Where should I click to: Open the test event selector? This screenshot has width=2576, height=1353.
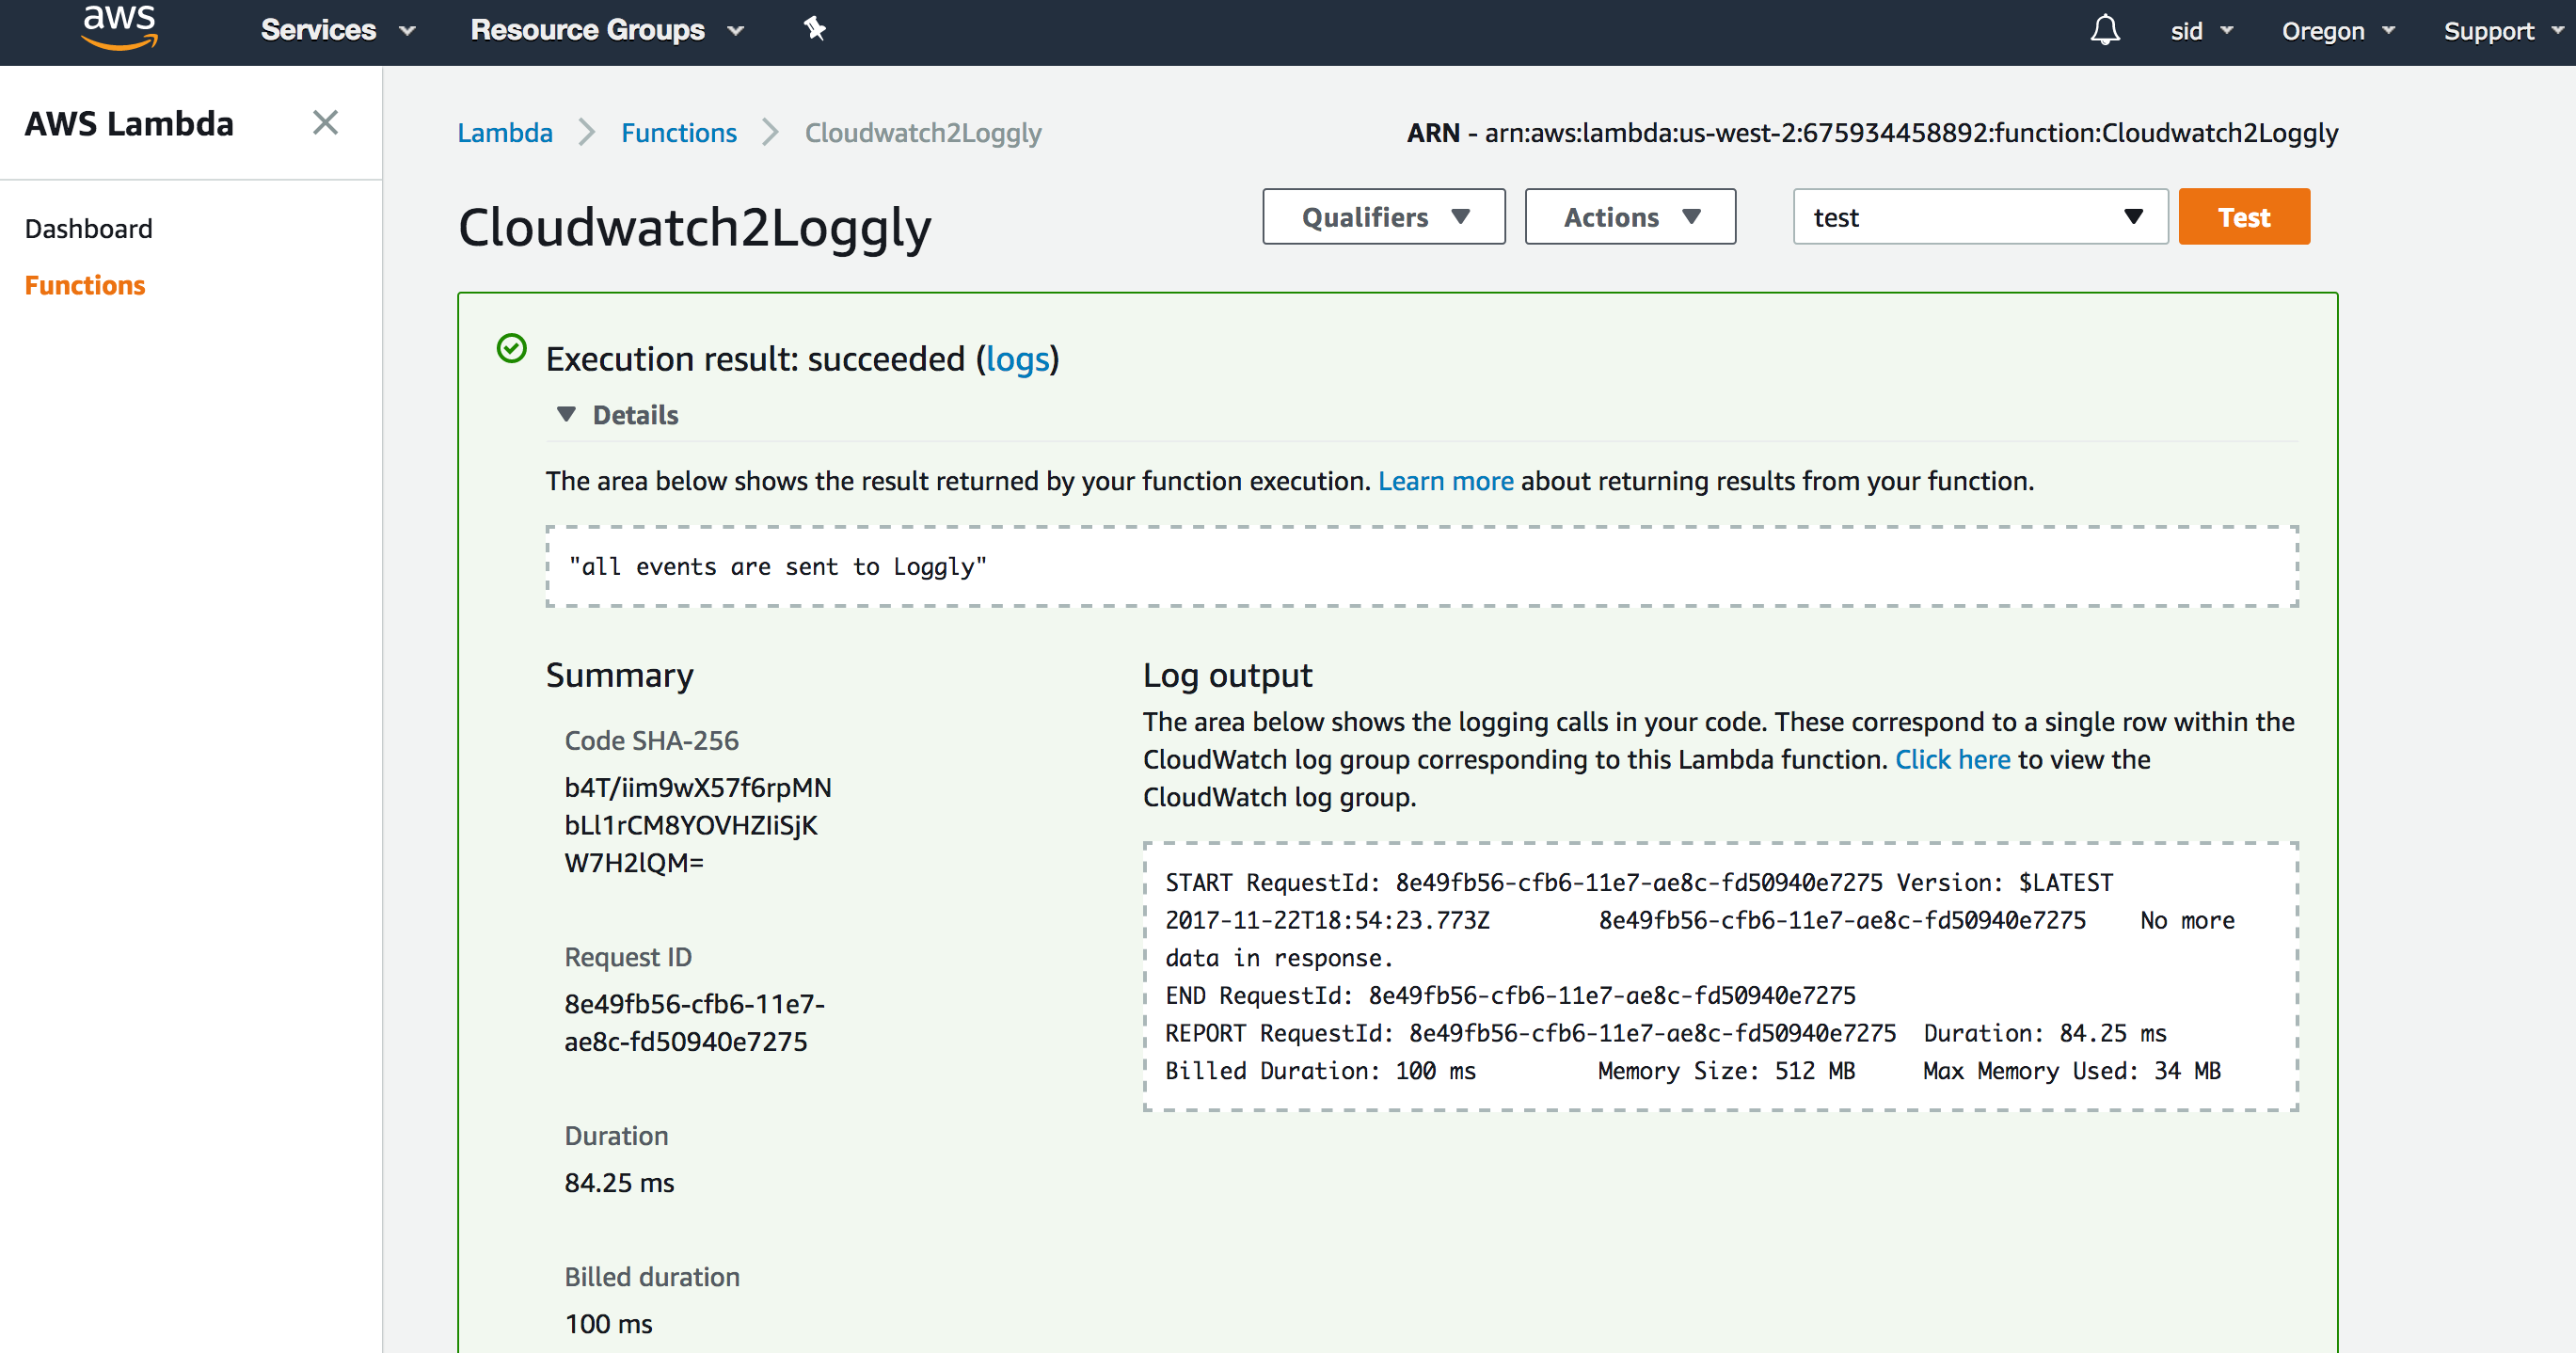coord(1980,217)
